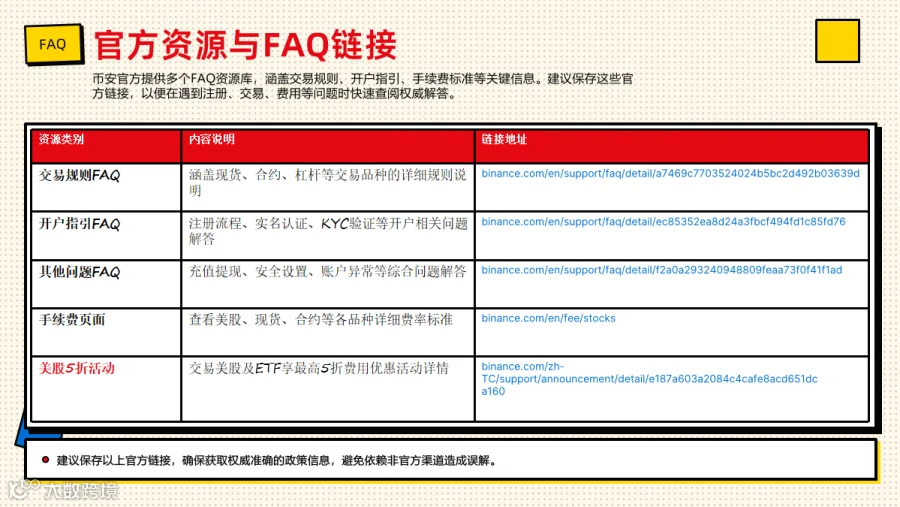Image resolution: width=900 pixels, height=507 pixels.
Task: Select the 官方资源与FAQ链接 title
Action: click(245, 45)
